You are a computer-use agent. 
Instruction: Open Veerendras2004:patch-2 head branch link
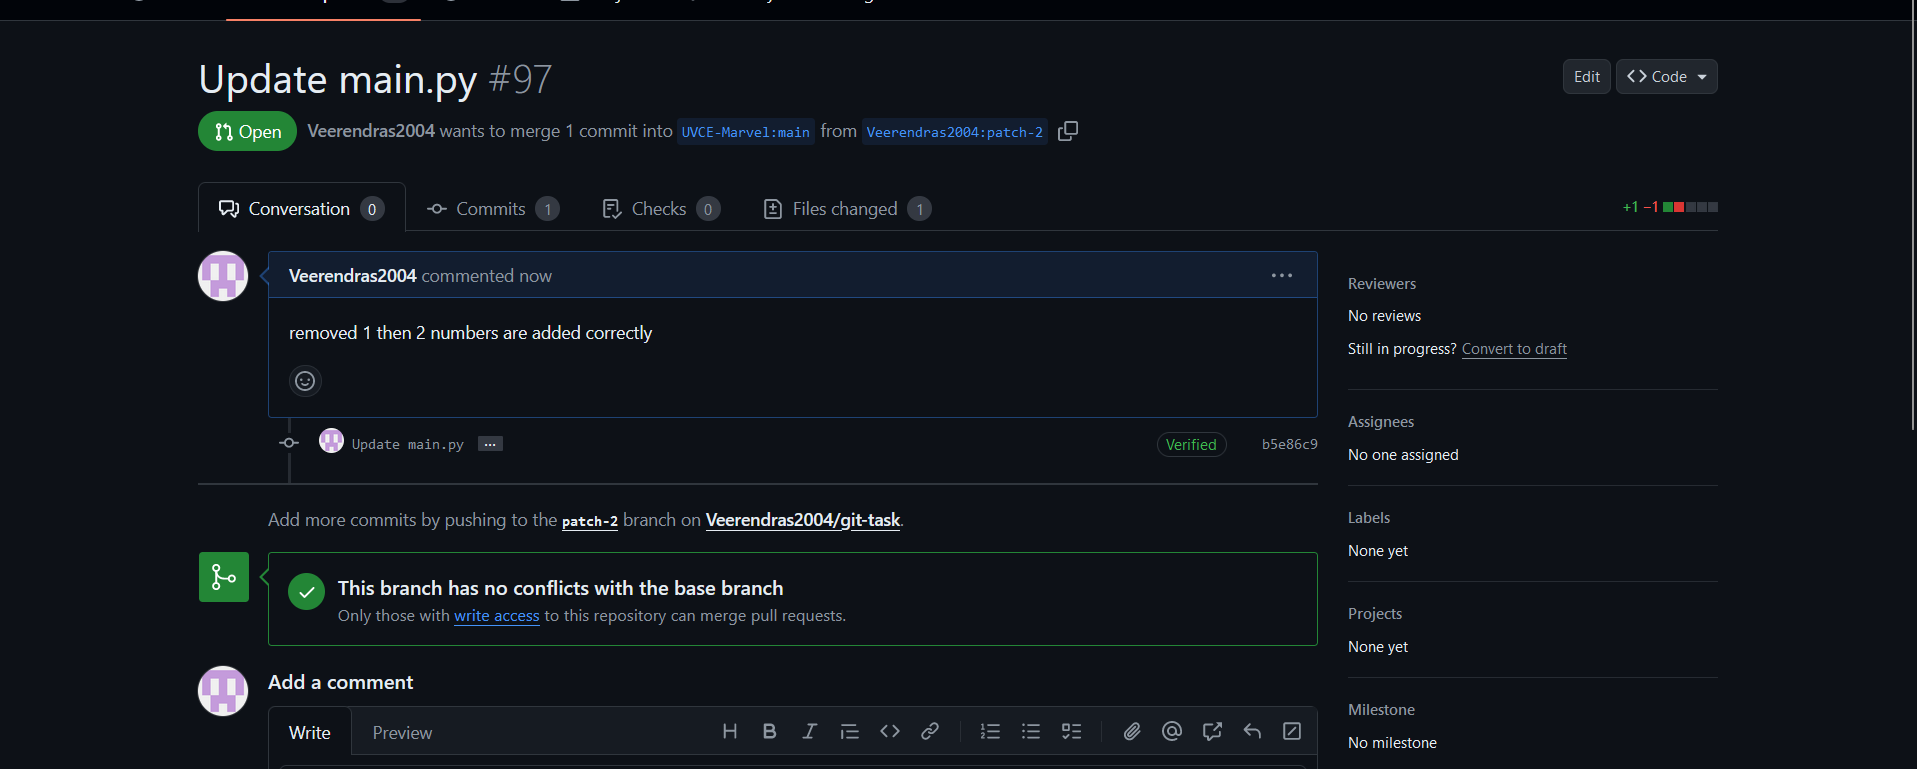point(955,132)
